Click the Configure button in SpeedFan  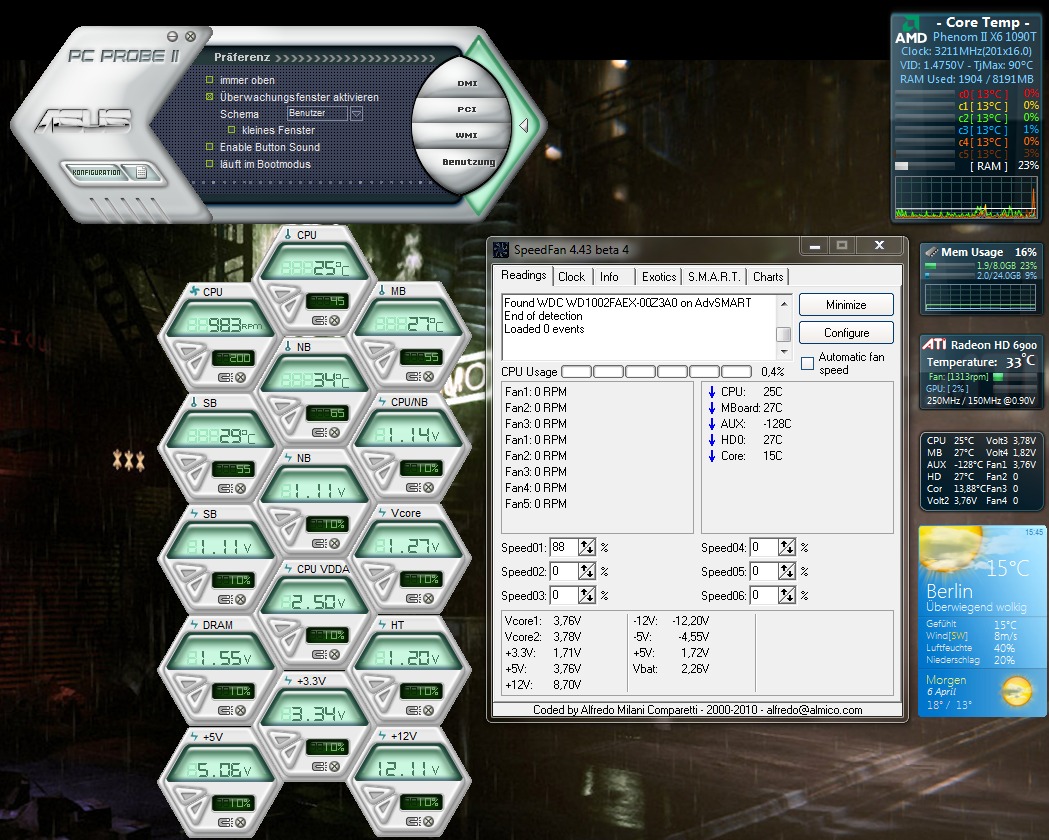tap(846, 333)
